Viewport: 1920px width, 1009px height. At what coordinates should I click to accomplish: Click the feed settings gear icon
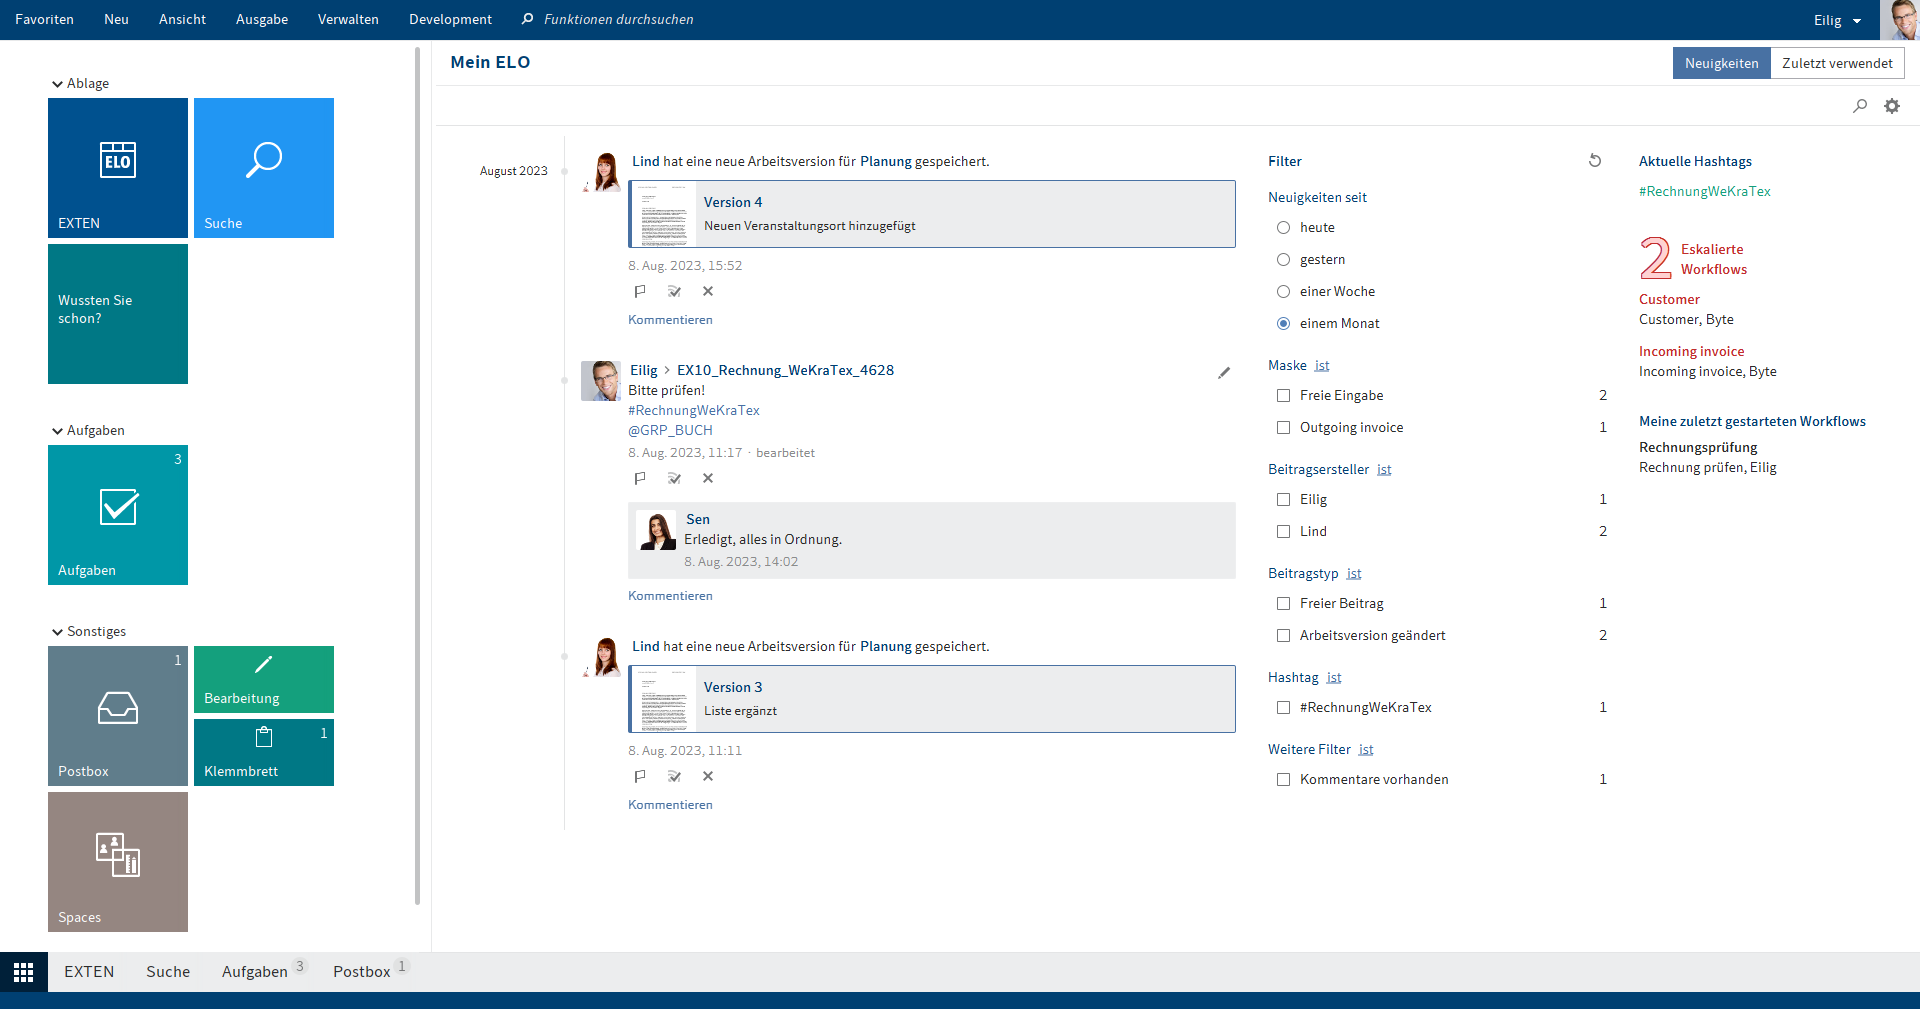[1891, 106]
